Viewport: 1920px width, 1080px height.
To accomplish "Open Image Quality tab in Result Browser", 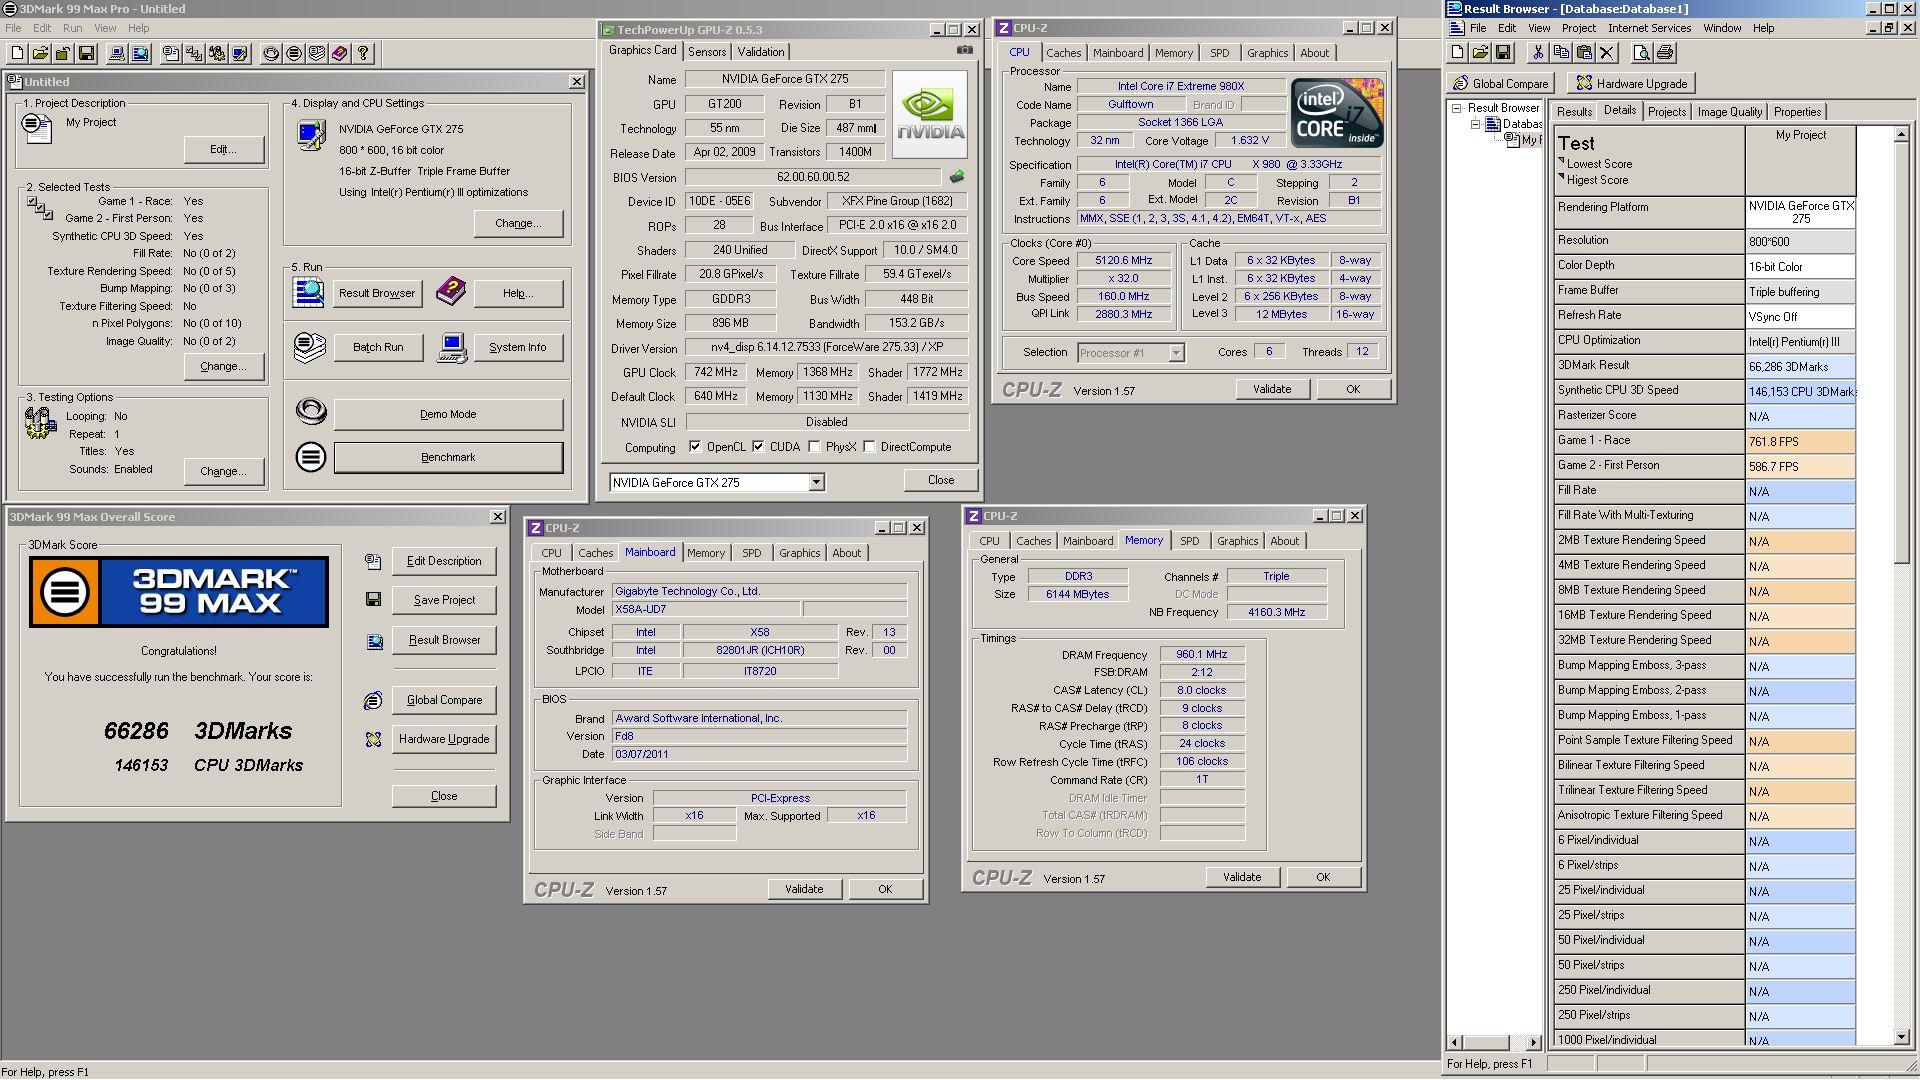I will click(1730, 112).
